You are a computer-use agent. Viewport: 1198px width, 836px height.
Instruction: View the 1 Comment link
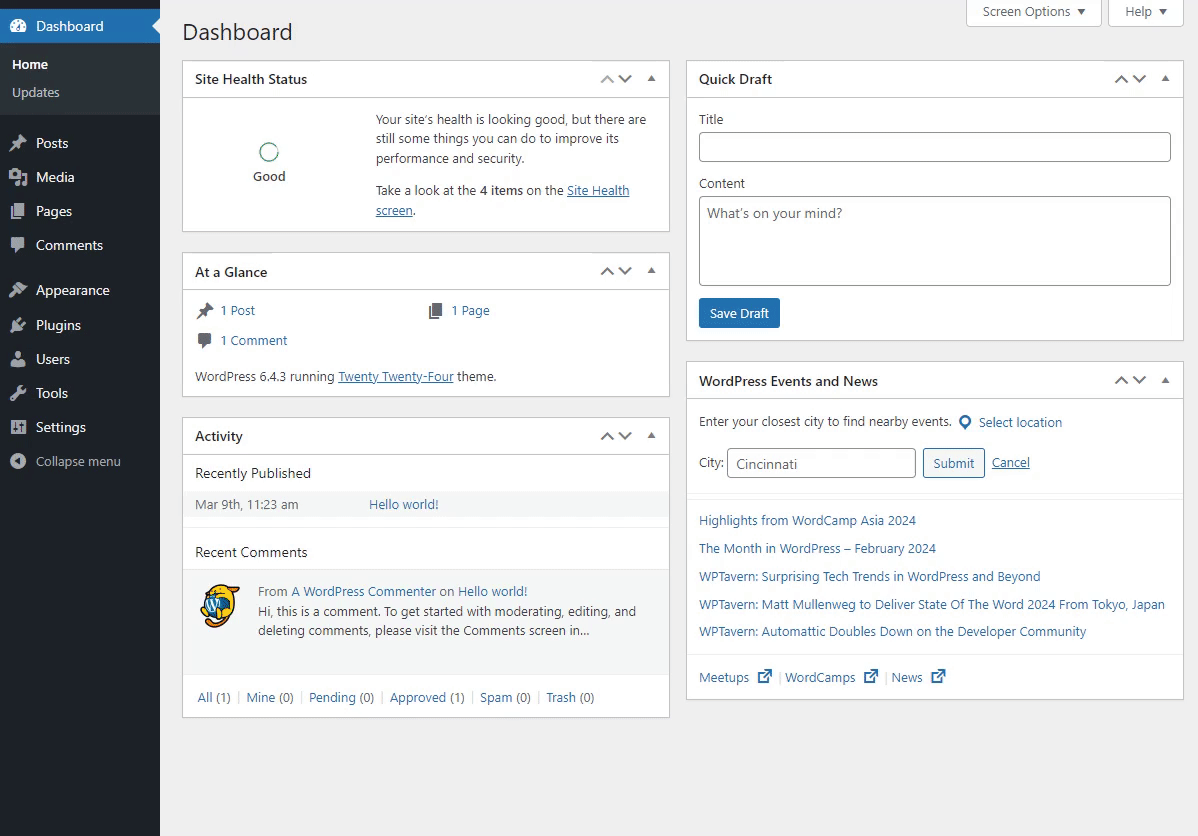pyautogui.click(x=254, y=341)
